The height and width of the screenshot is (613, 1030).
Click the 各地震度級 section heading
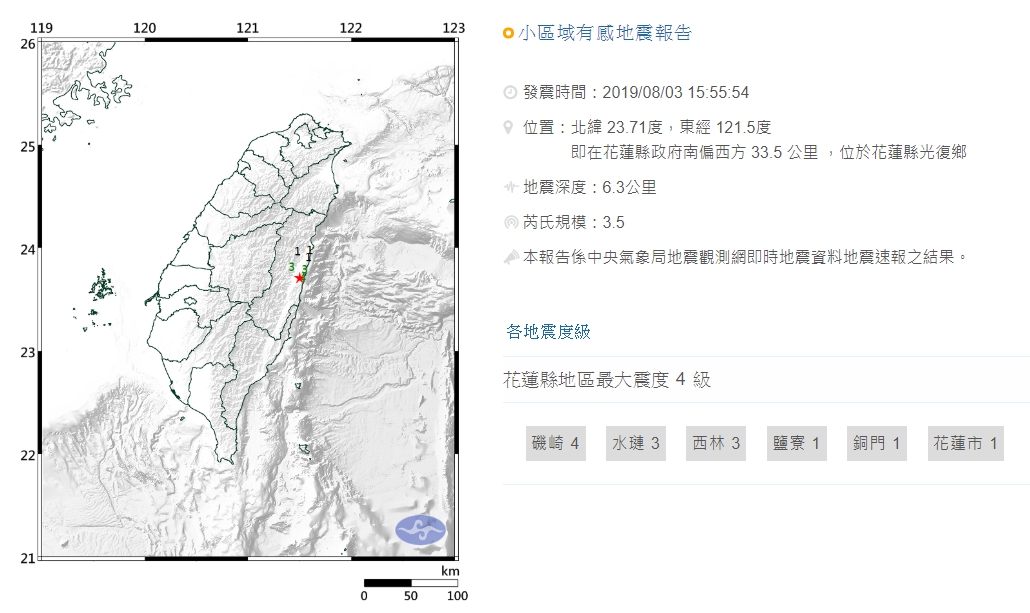tap(548, 332)
